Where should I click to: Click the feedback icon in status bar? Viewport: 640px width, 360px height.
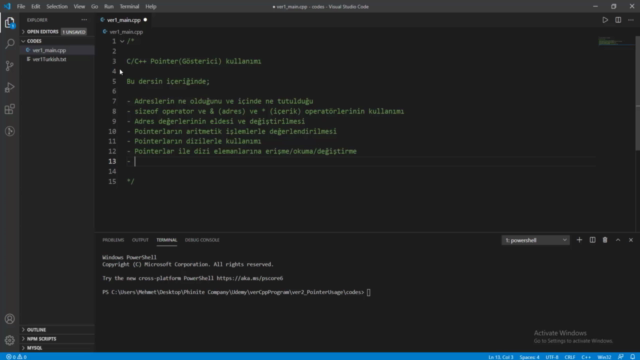tap(620, 357)
